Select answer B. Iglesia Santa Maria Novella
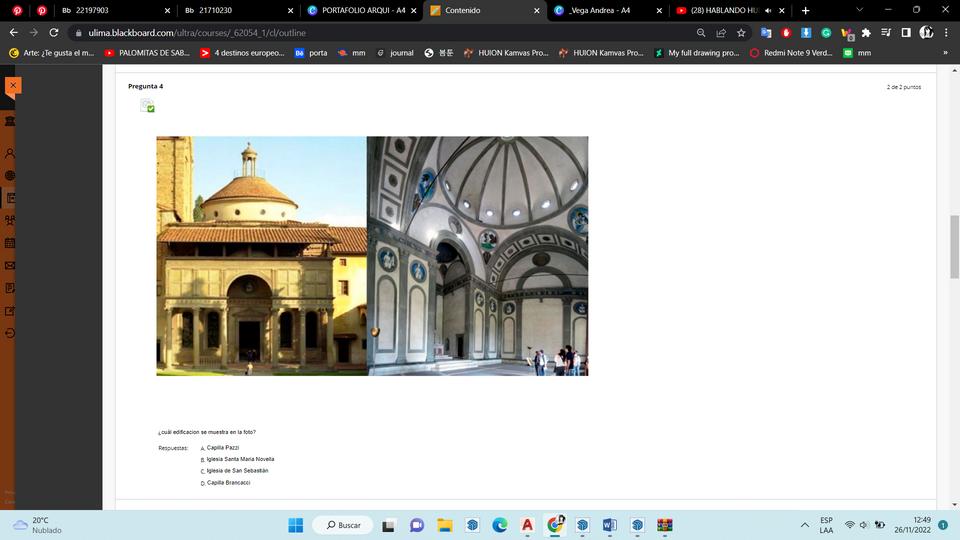 tap(240, 459)
